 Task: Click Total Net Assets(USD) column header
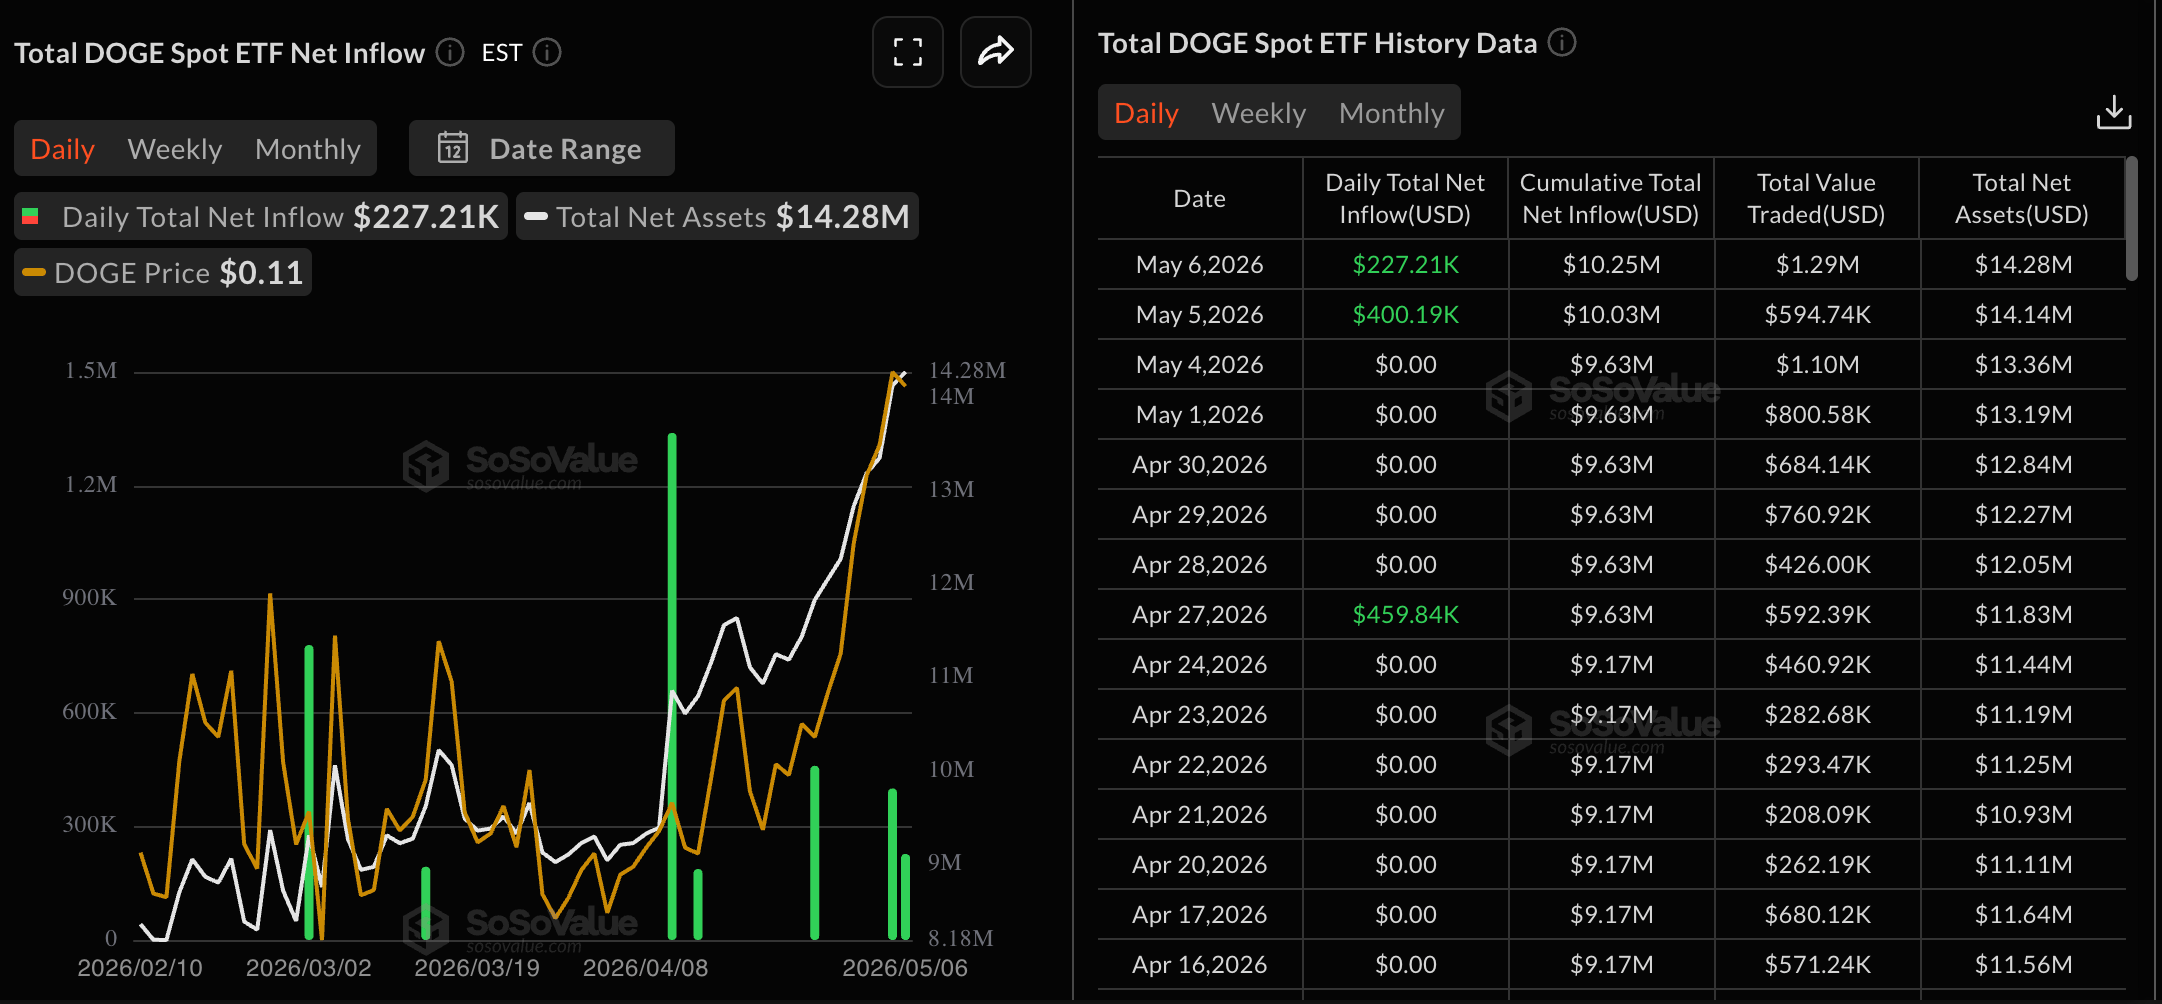pyautogui.click(x=2022, y=199)
